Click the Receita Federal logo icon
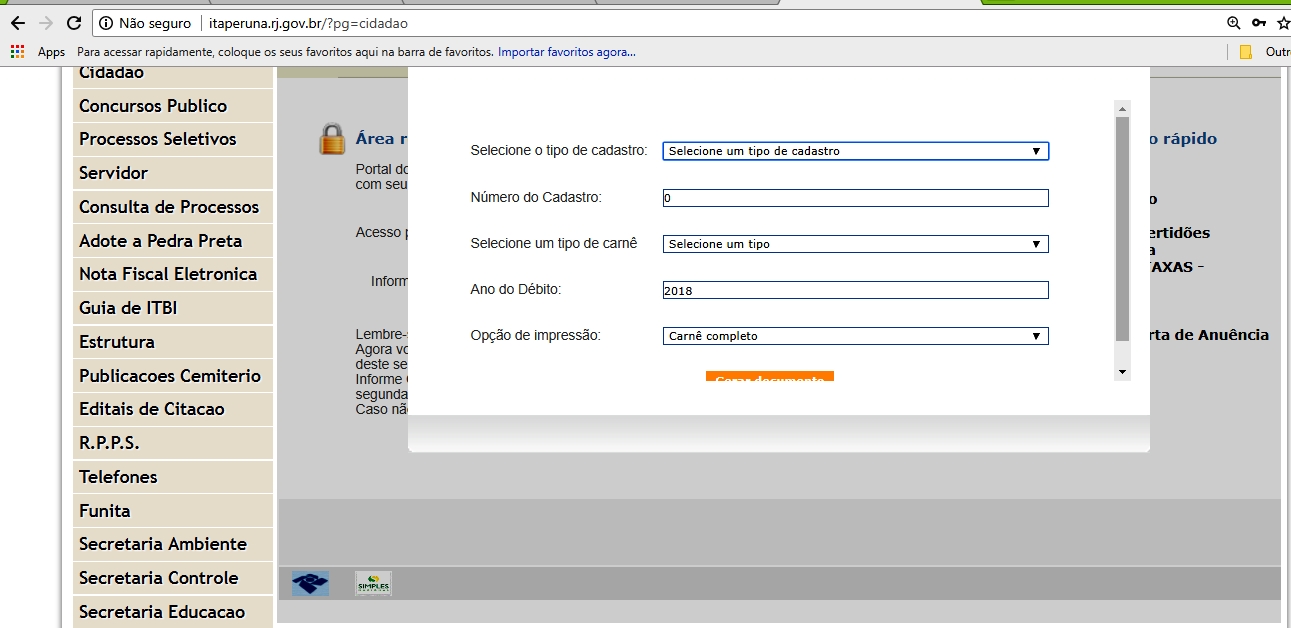The height and width of the screenshot is (628, 1291). pyautogui.click(x=310, y=583)
